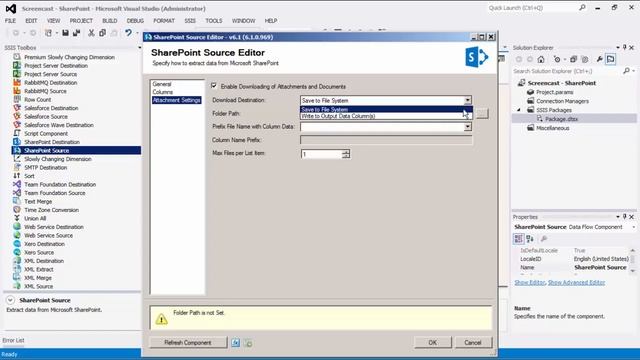Image resolution: width=640 pixels, height=360 pixels.
Task: Click the Save toolbar icon
Action: coord(65,33)
